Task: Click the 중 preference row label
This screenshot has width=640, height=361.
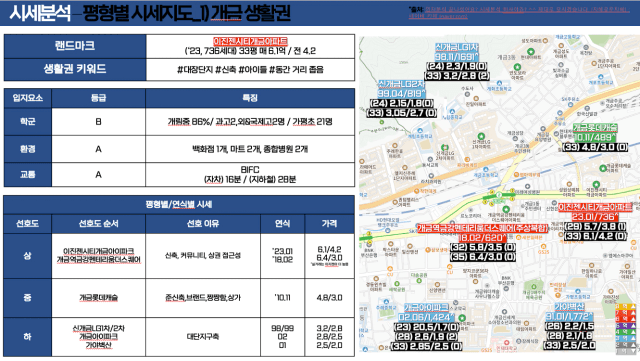Action: (27, 298)
